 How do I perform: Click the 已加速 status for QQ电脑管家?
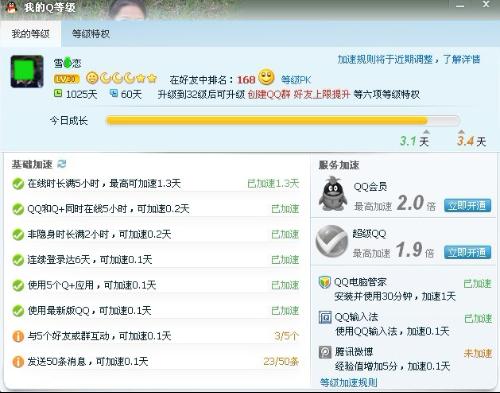pyautogui.click(x=477, y=284)
